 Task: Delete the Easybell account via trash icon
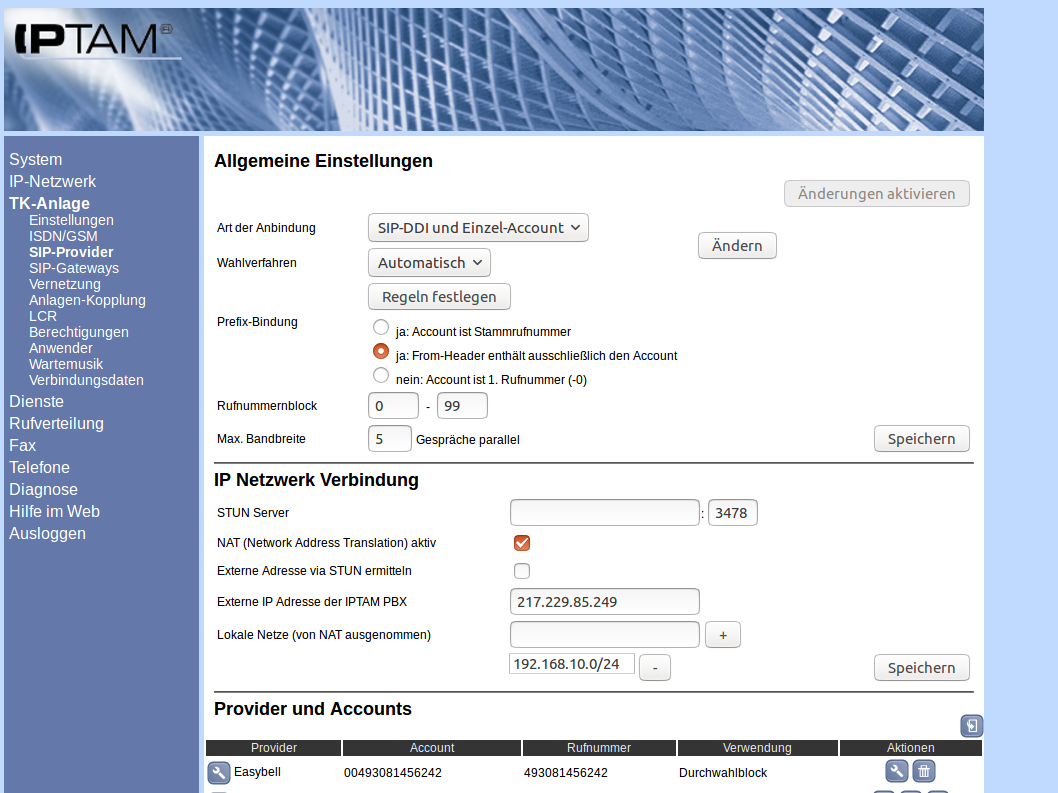click(924, 771)
